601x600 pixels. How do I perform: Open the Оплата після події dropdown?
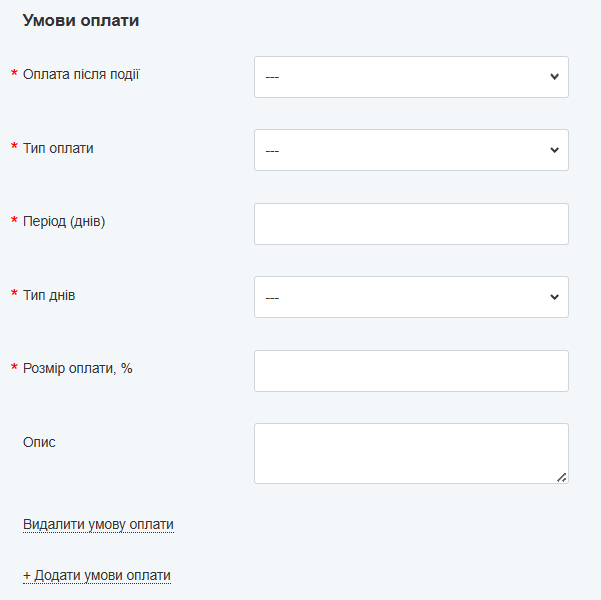(411, 77)
